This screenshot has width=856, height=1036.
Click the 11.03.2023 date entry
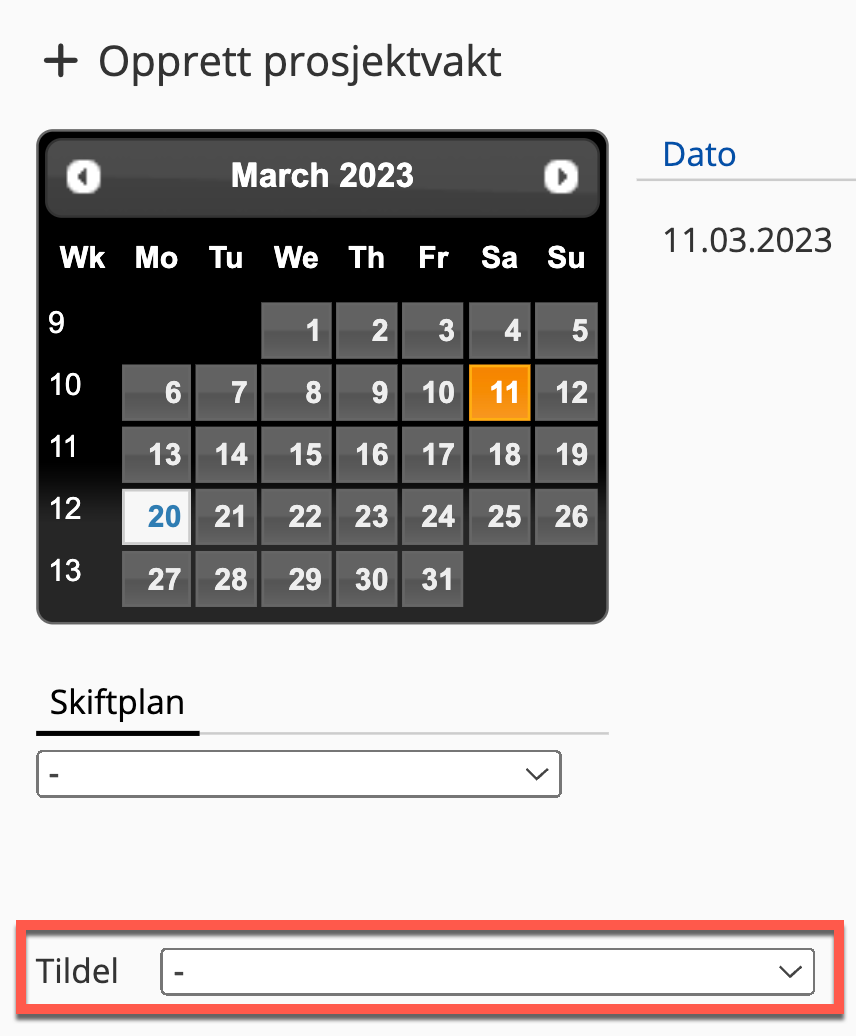point(747,240)
